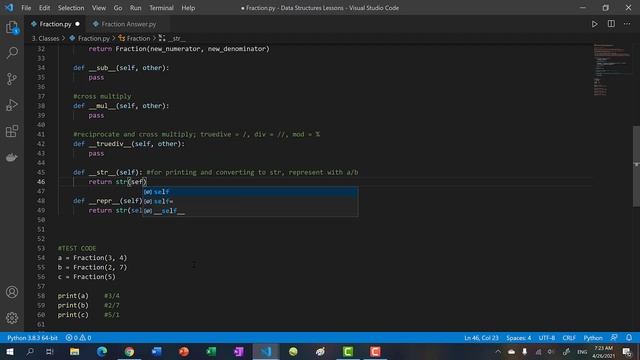Open the Run menu
This screenshot has height=360, width=640.
coord(136,8)
